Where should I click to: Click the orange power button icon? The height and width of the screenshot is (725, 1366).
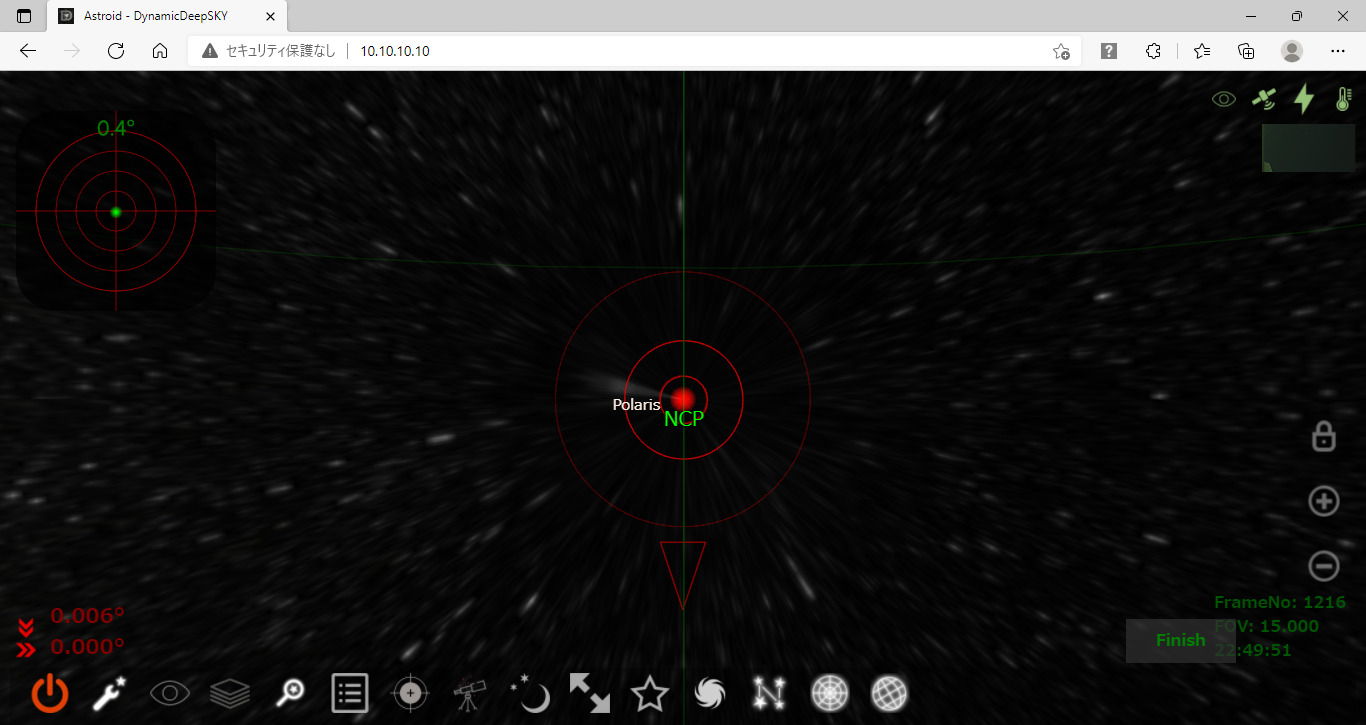(50, 693)
